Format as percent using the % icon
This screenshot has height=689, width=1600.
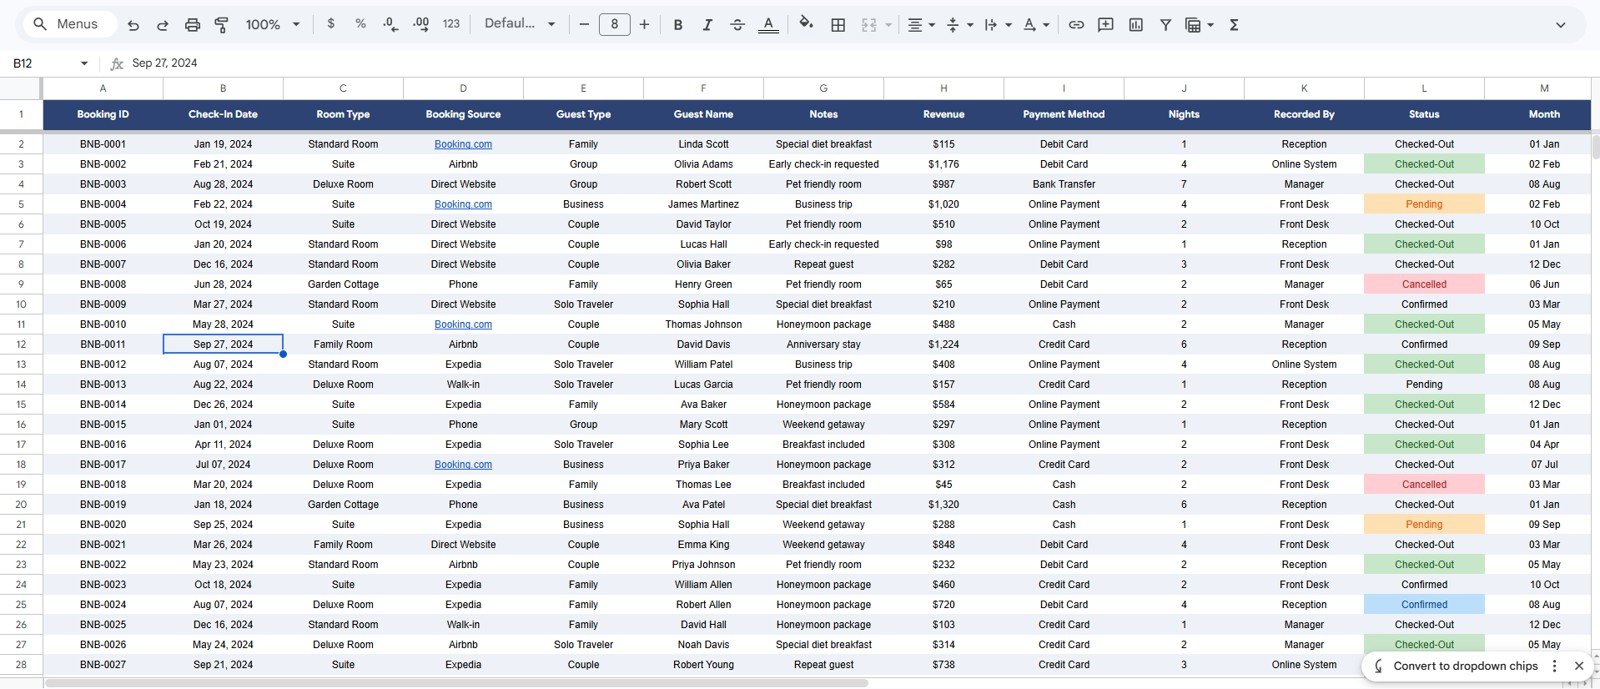[360, 24]
